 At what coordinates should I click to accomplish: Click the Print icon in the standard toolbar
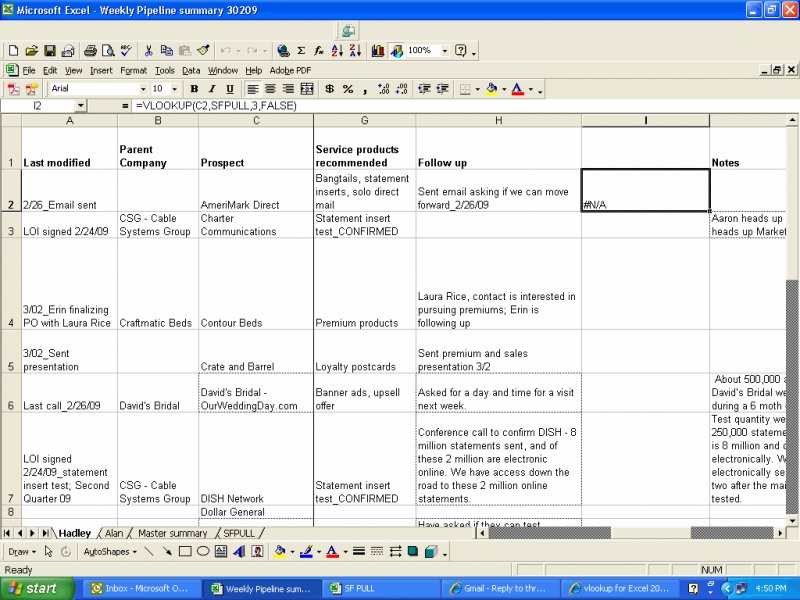pos(90,51)
